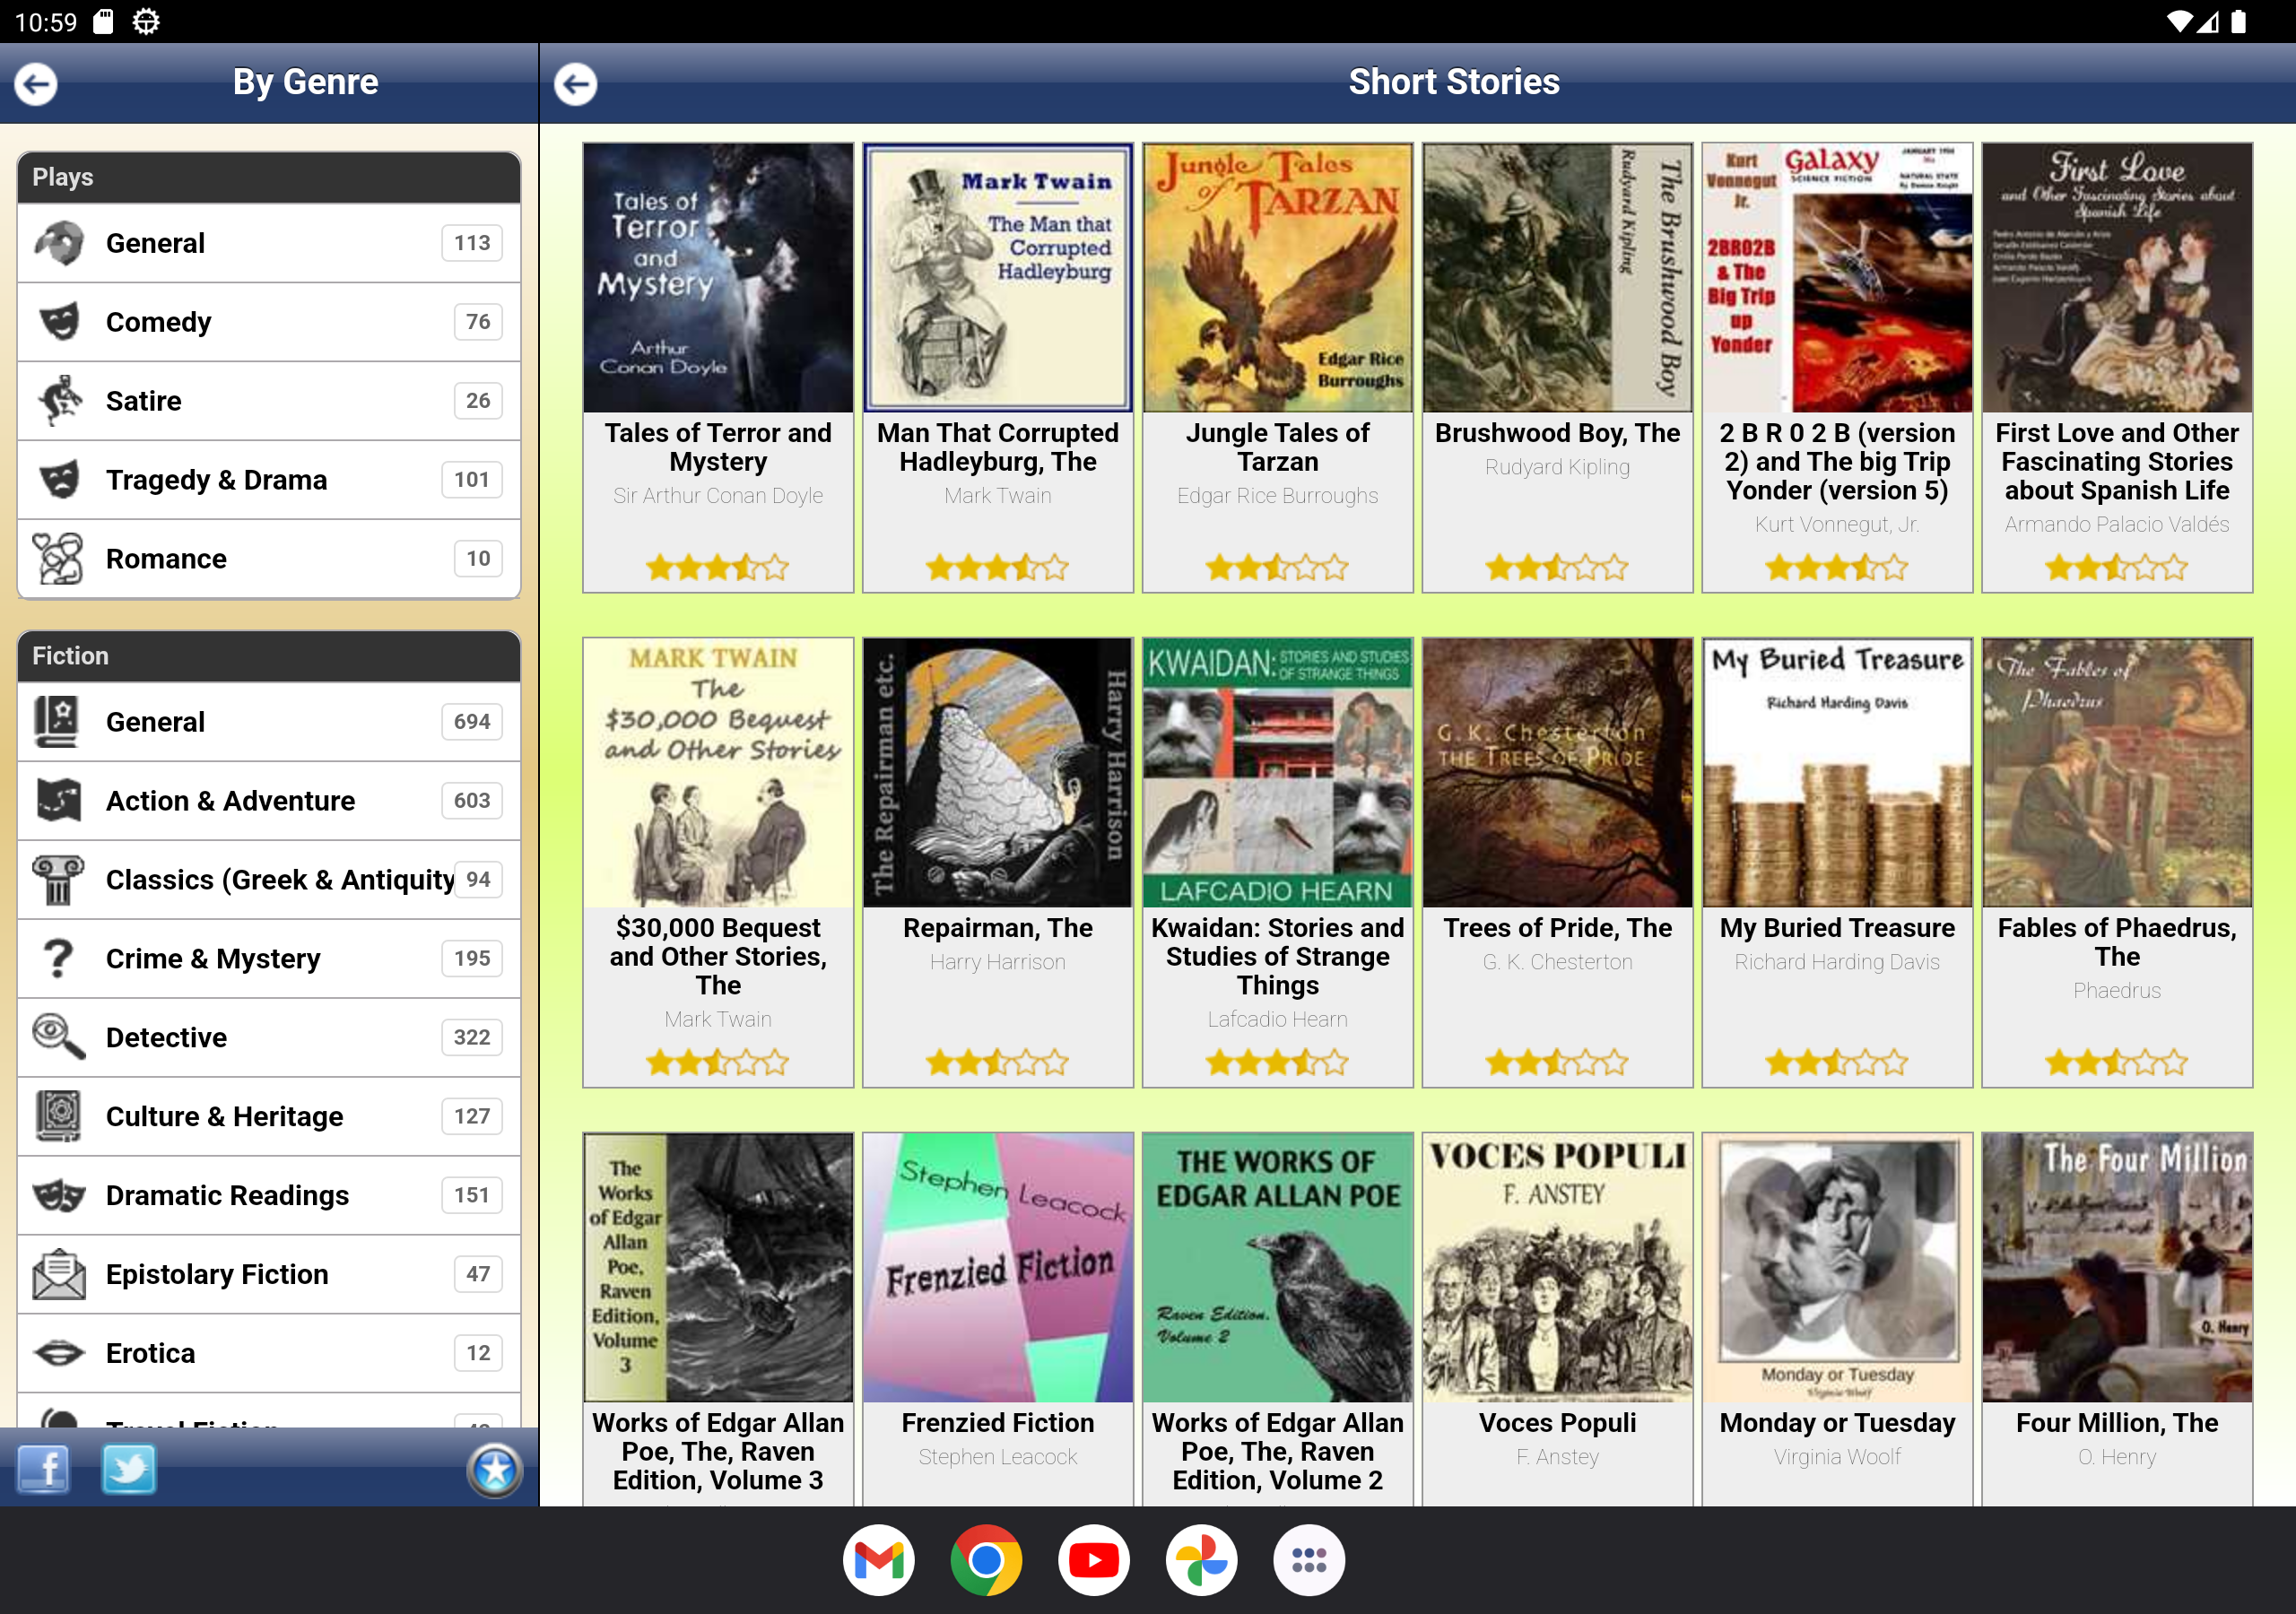Select Comedy genre under Plays
The height and width of the screenshot is (1614, 2296).
[x=269, y=322]
